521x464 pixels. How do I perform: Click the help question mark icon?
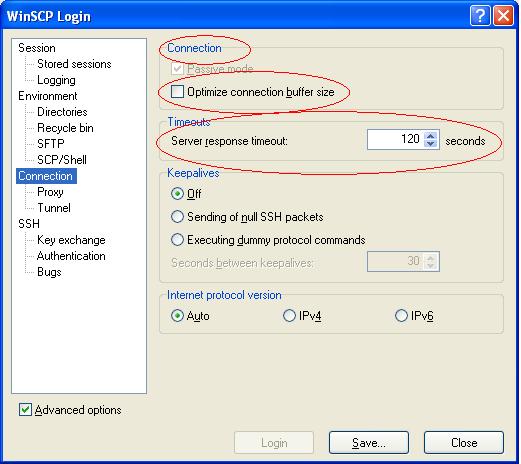[x=480, y=16]
